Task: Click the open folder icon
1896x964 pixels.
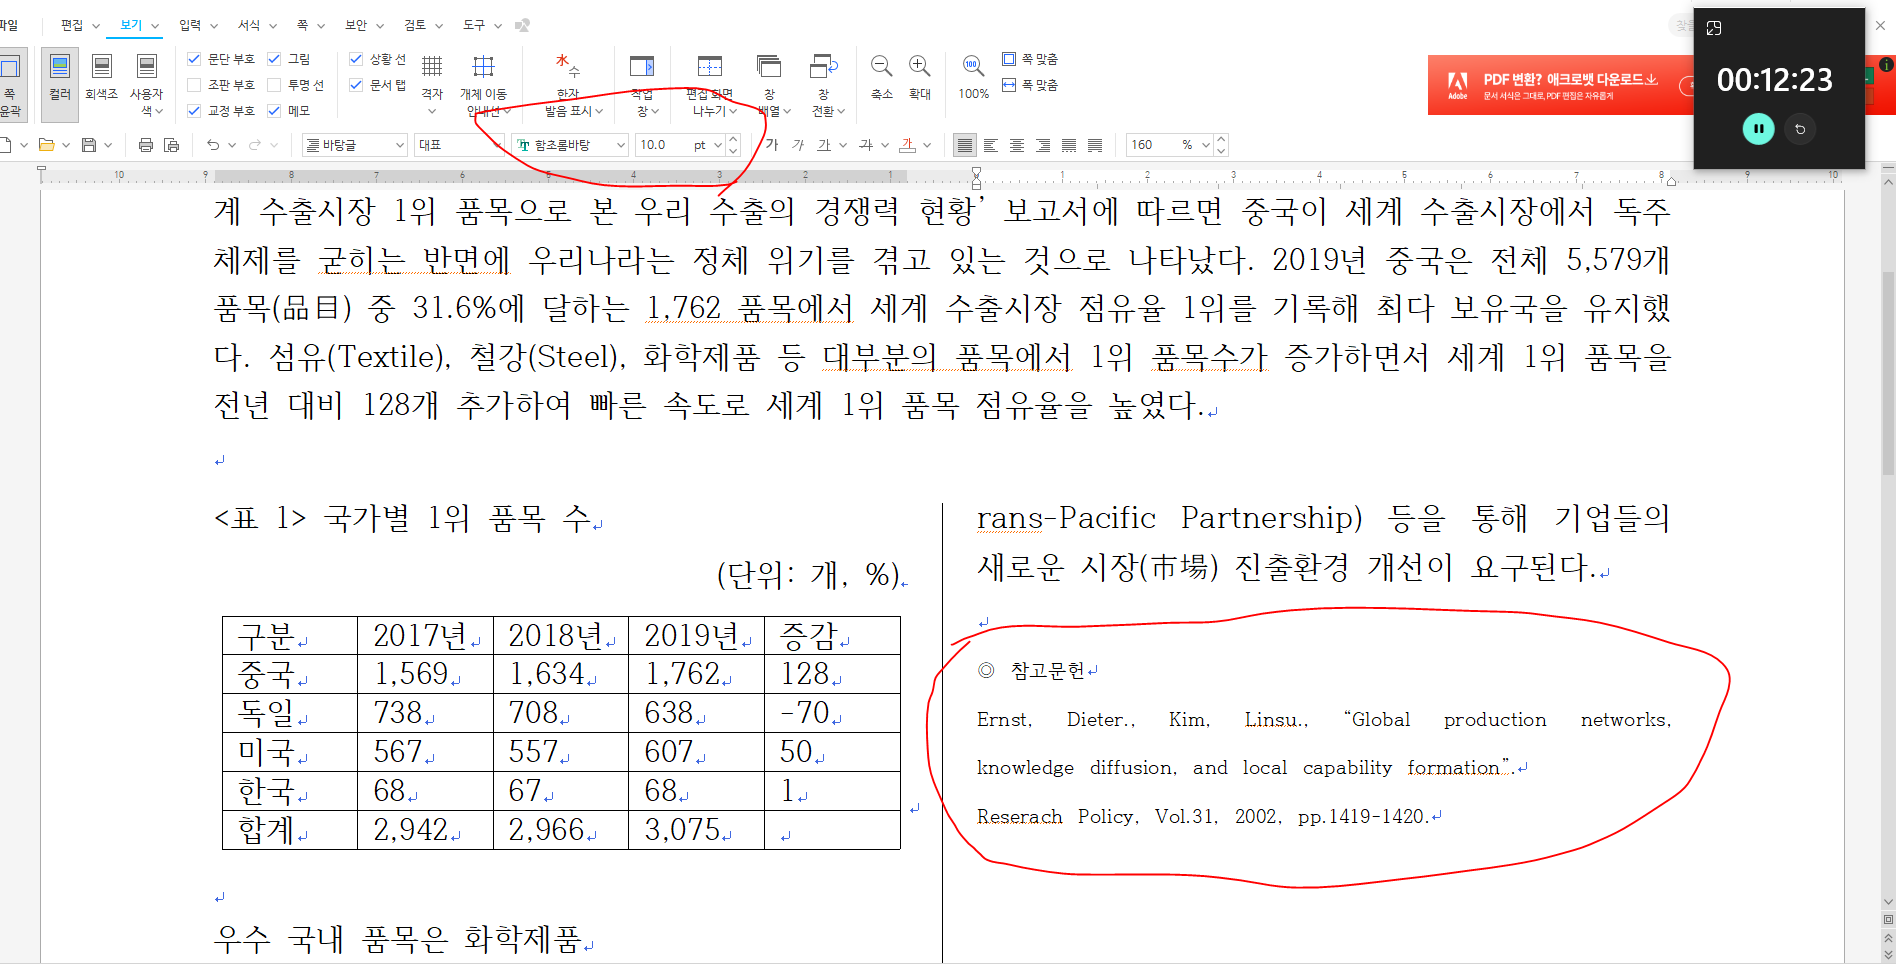Action: pyautogui.click(x=46, y=145)
